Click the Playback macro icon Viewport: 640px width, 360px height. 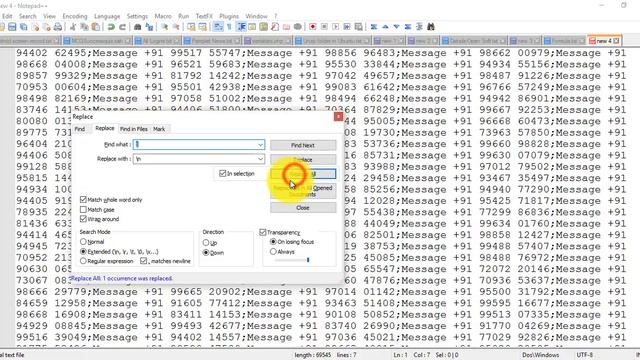pos(336,27)
